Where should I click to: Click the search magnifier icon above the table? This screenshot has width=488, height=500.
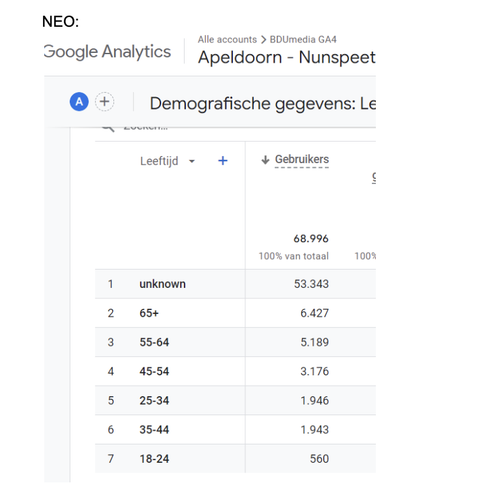(x=108, y=128)
